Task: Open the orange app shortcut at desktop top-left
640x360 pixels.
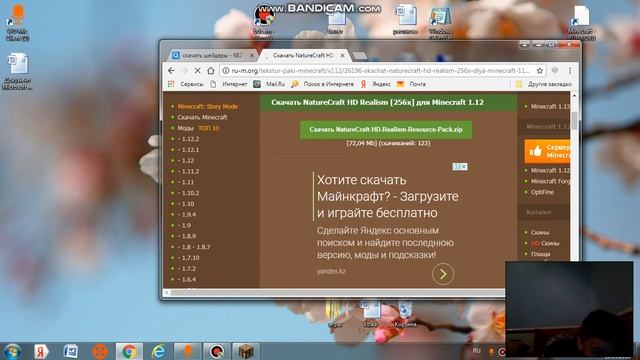Action: [18, 22]
